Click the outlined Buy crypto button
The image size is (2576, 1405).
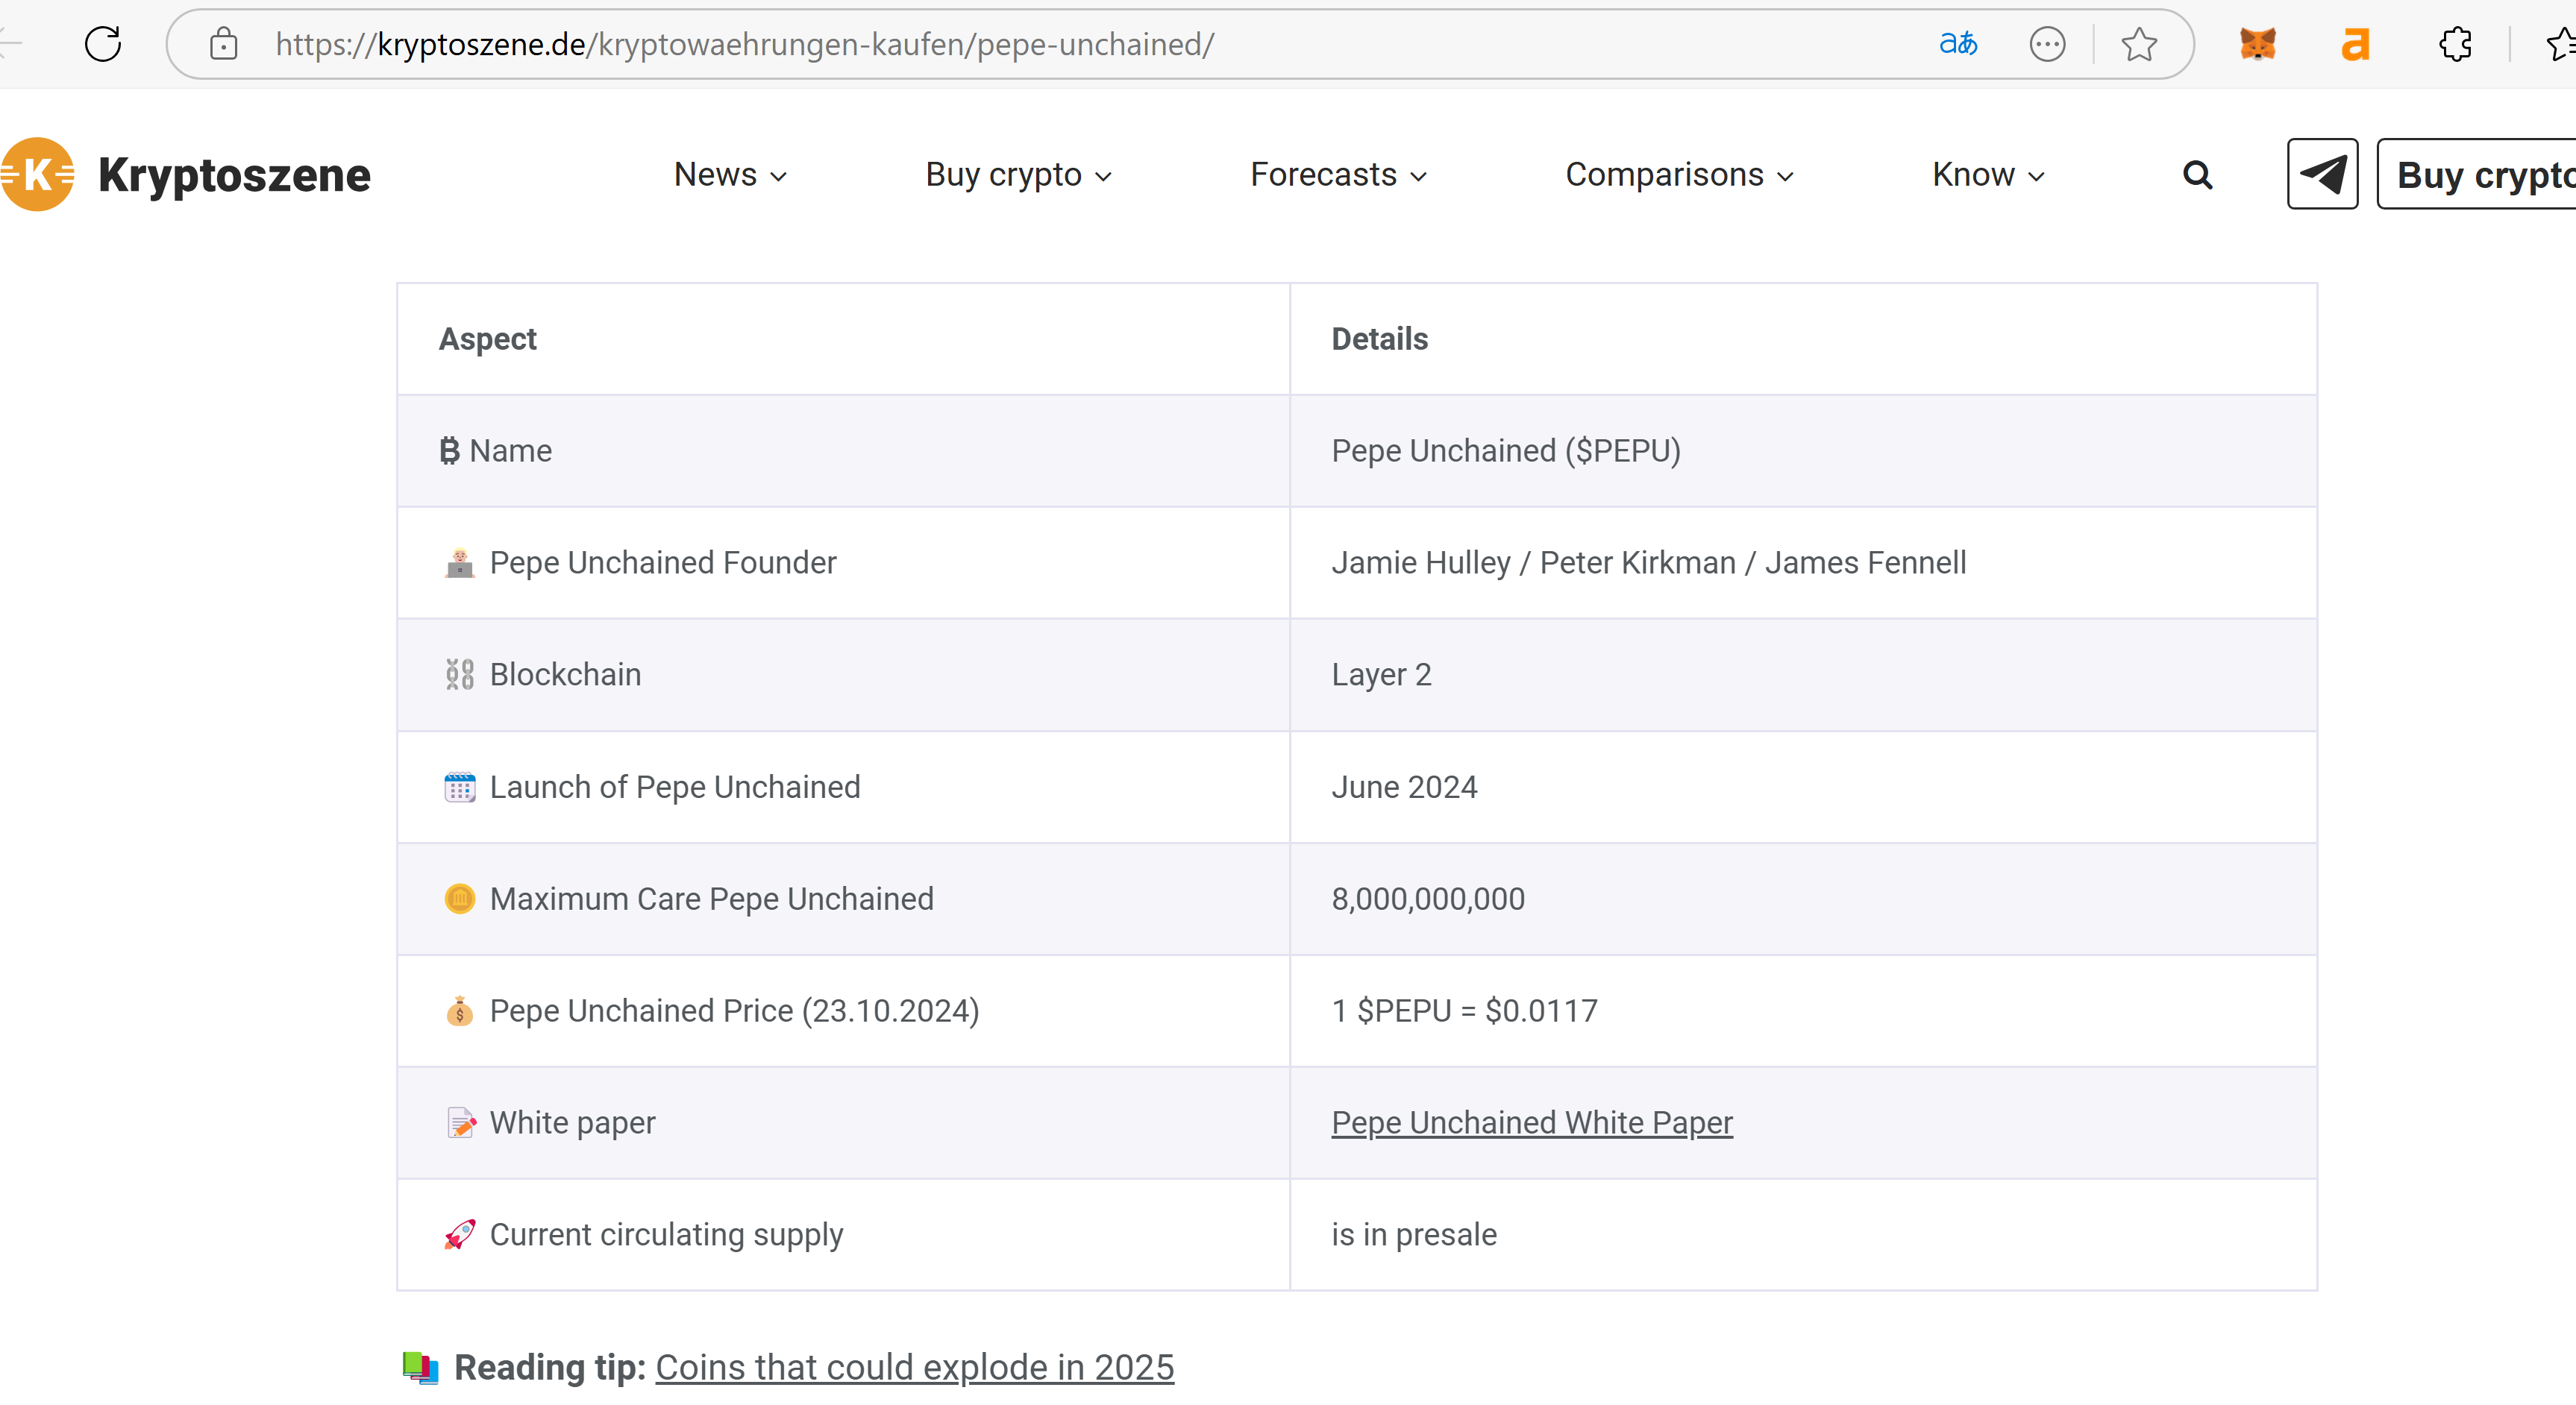point(2476,174)
